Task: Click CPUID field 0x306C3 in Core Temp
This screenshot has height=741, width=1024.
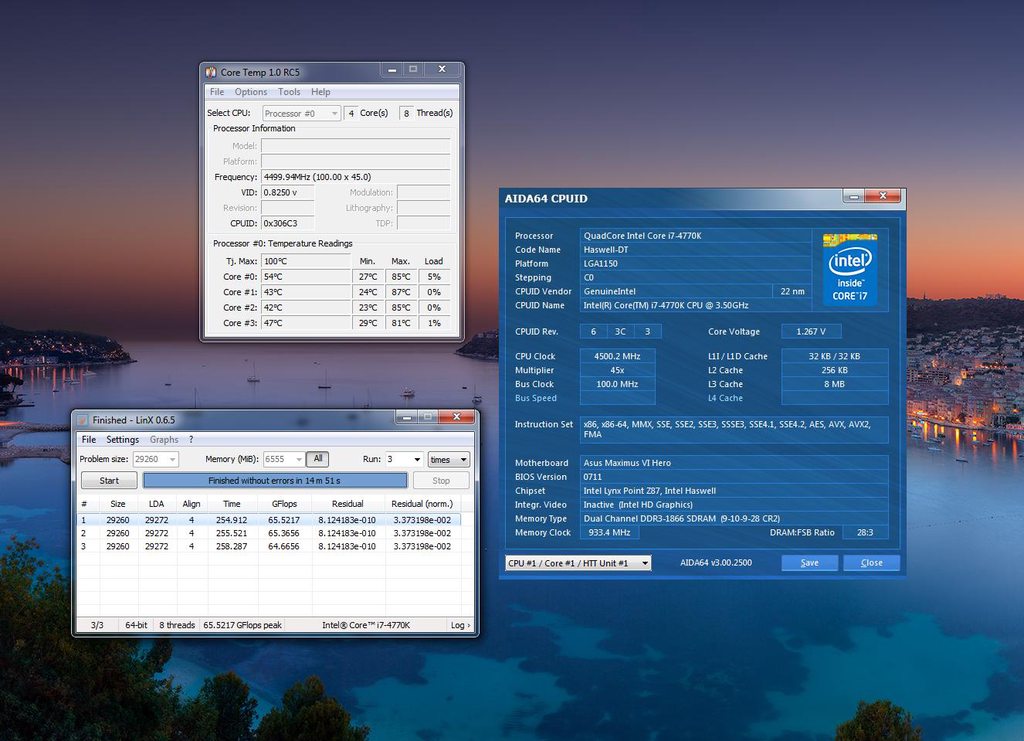Action: pos(287,223)
